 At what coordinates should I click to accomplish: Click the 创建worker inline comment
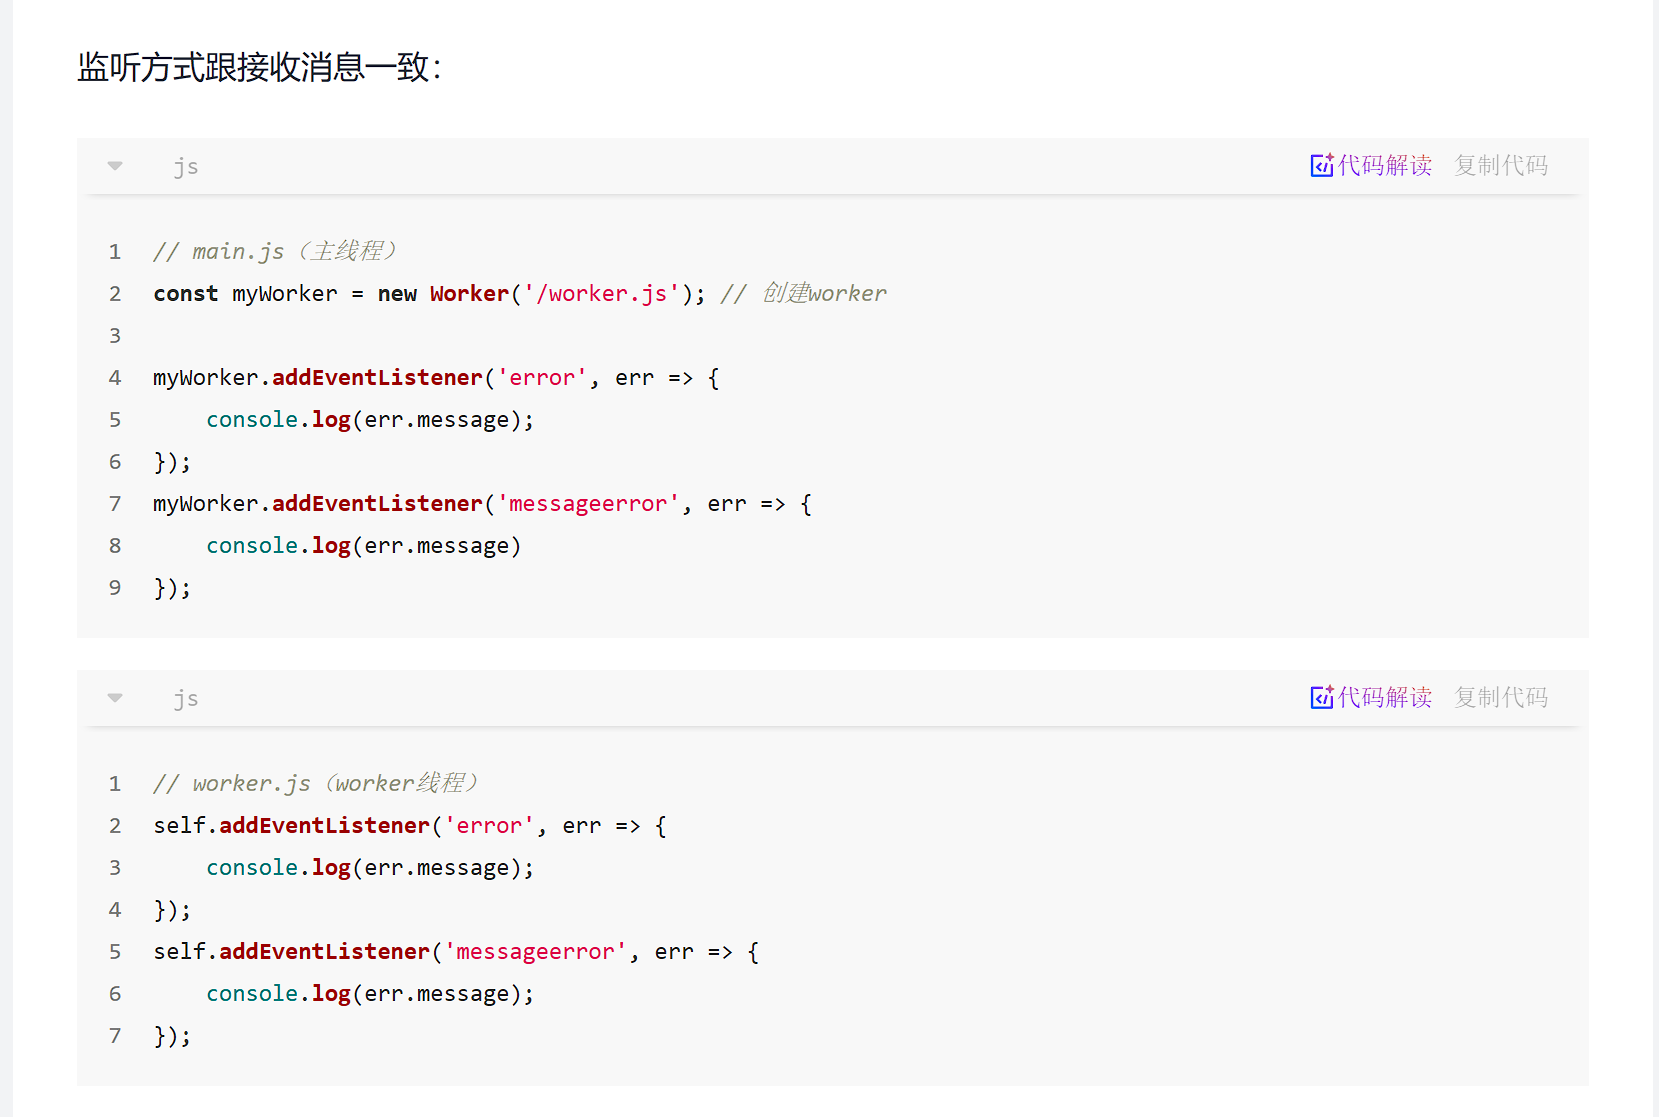point(824,294)
